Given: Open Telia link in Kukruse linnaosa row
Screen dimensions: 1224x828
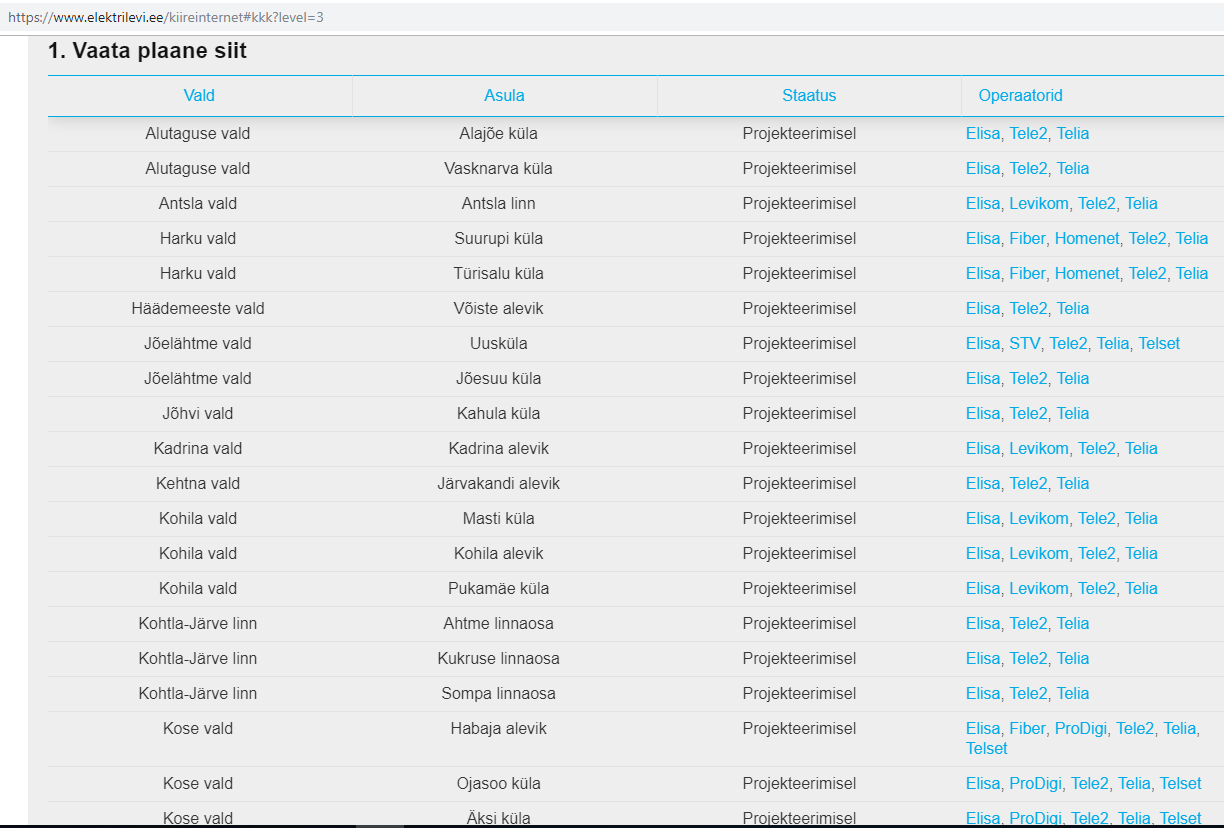Looking at the screenshot, I should 1073,659.
